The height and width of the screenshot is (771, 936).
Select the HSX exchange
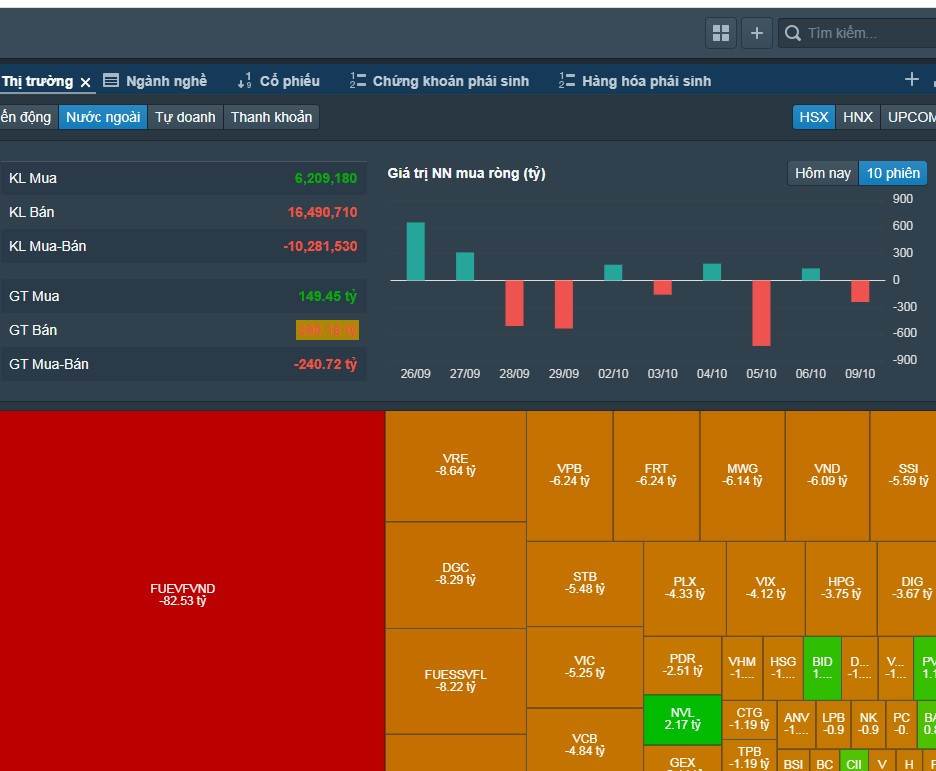pyautogui.click(x=814, y=117)
